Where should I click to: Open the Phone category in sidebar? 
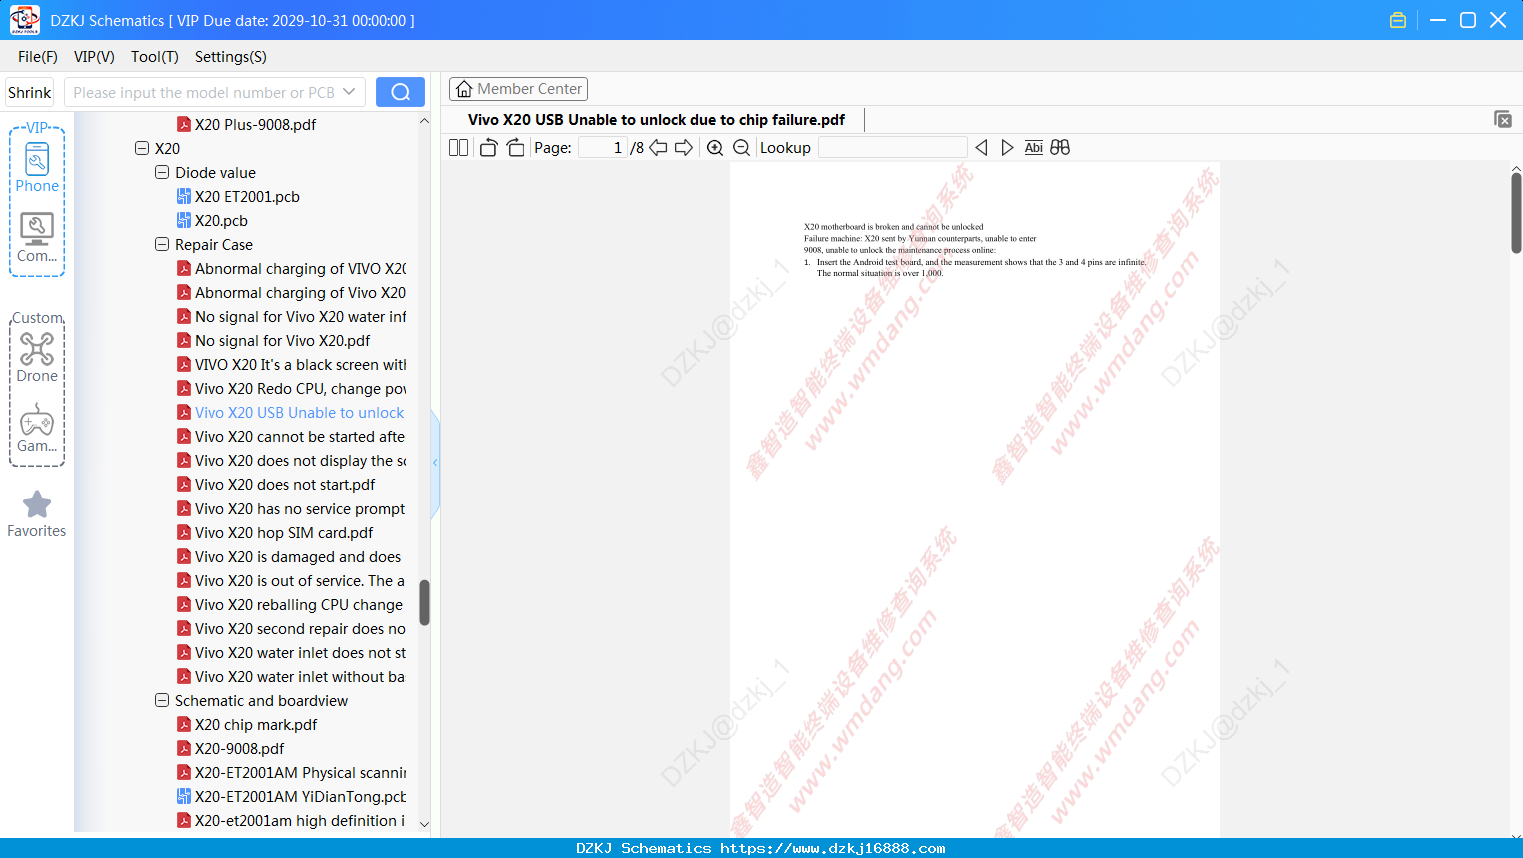(x=37, y=167)
